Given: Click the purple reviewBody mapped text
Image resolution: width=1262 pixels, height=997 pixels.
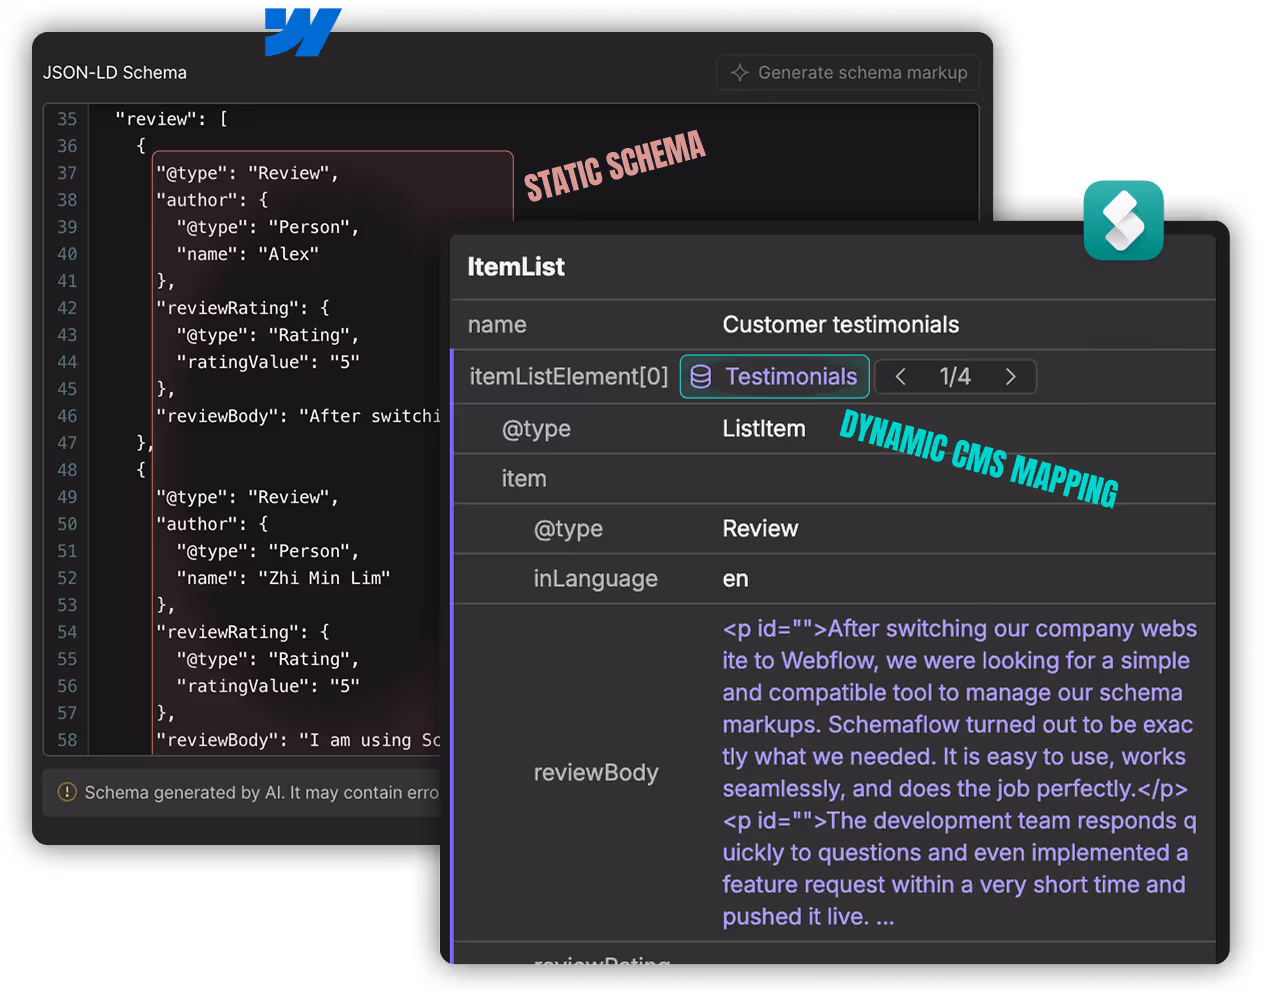Looking at the screenshot, I should point(959,773).
